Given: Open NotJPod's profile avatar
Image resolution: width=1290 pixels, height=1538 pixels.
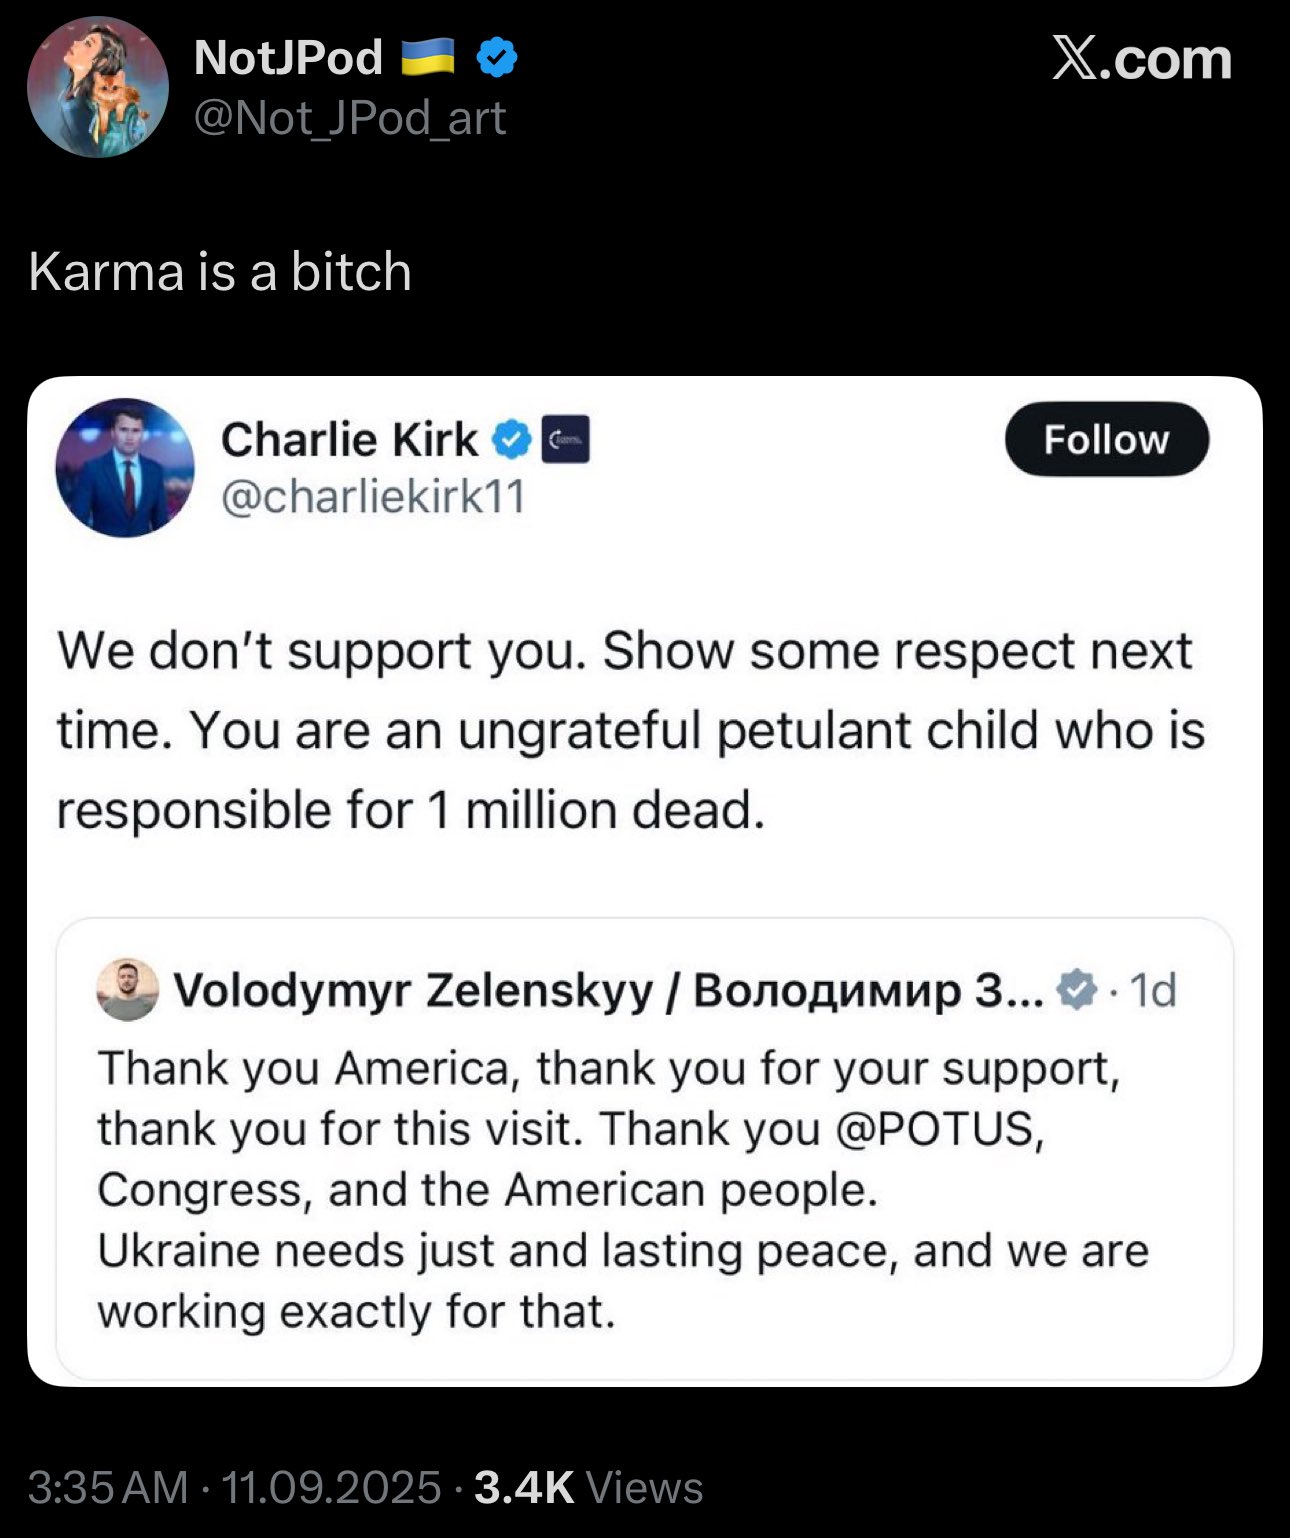Looking at the screenshot, I should (x=97, y=87).
